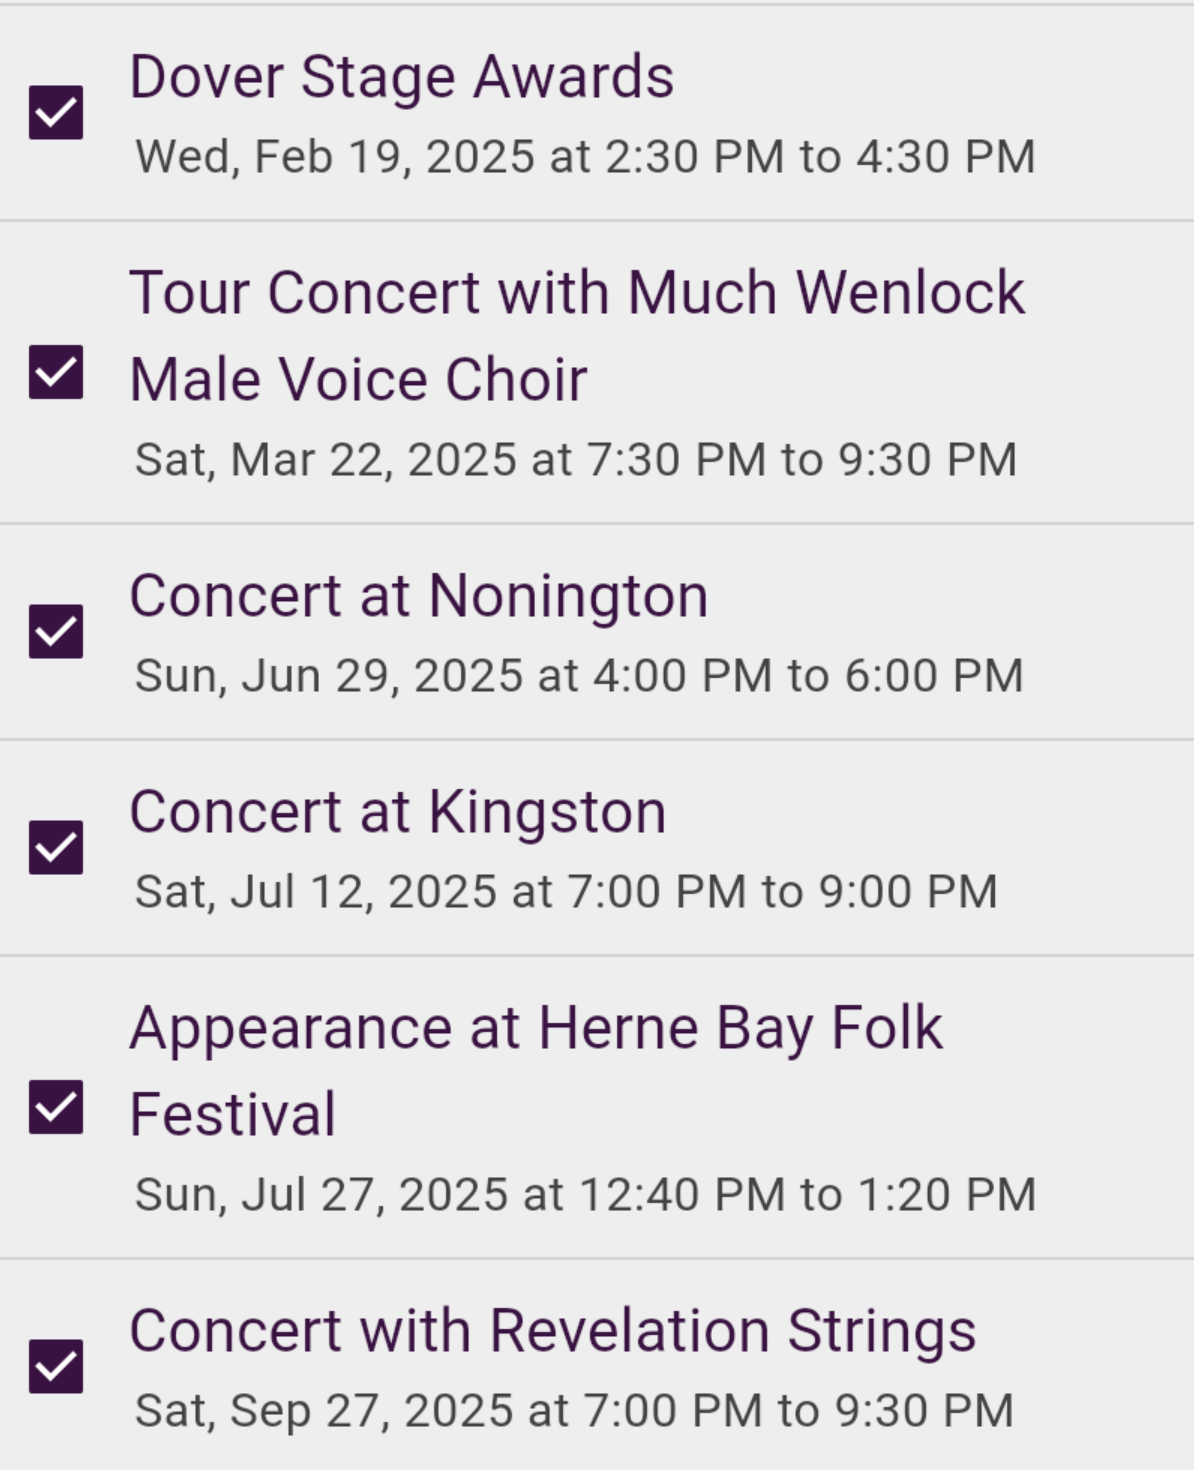
Task: Click the Sun, Jun 29, 2025 date line
Action: click(579, 676)
